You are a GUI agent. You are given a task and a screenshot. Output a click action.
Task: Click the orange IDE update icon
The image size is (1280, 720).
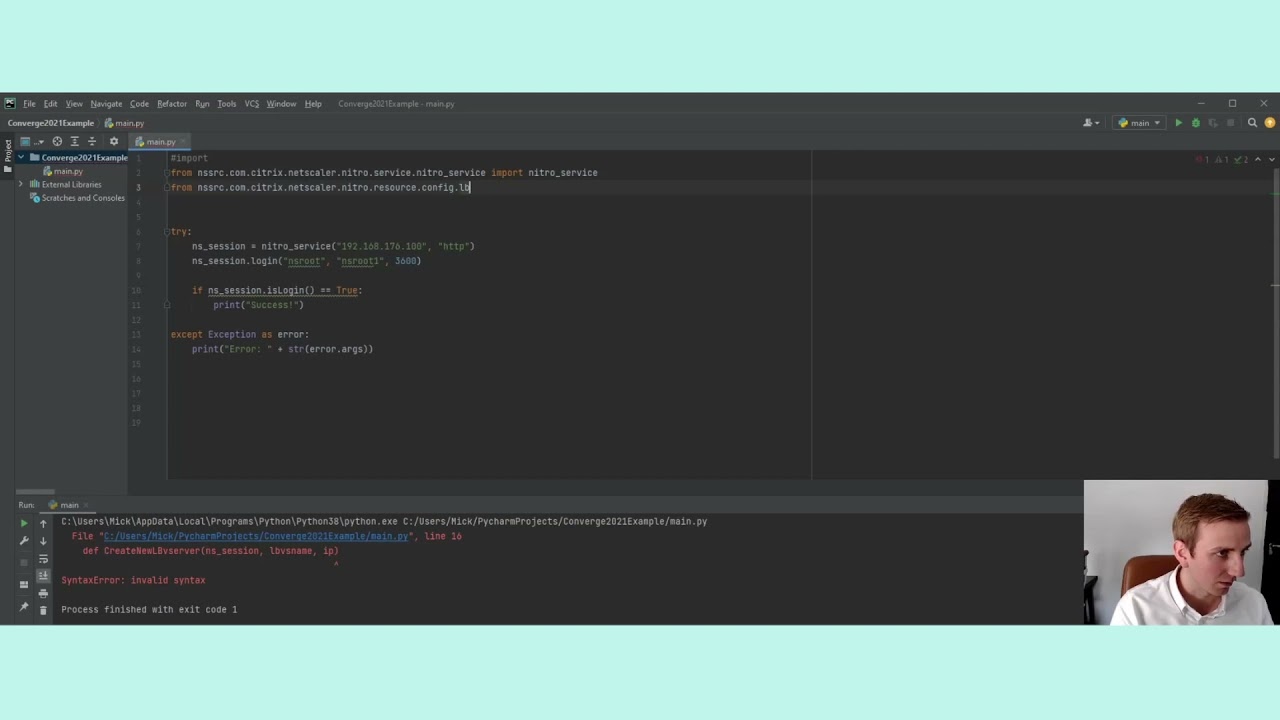[1270, 123]
